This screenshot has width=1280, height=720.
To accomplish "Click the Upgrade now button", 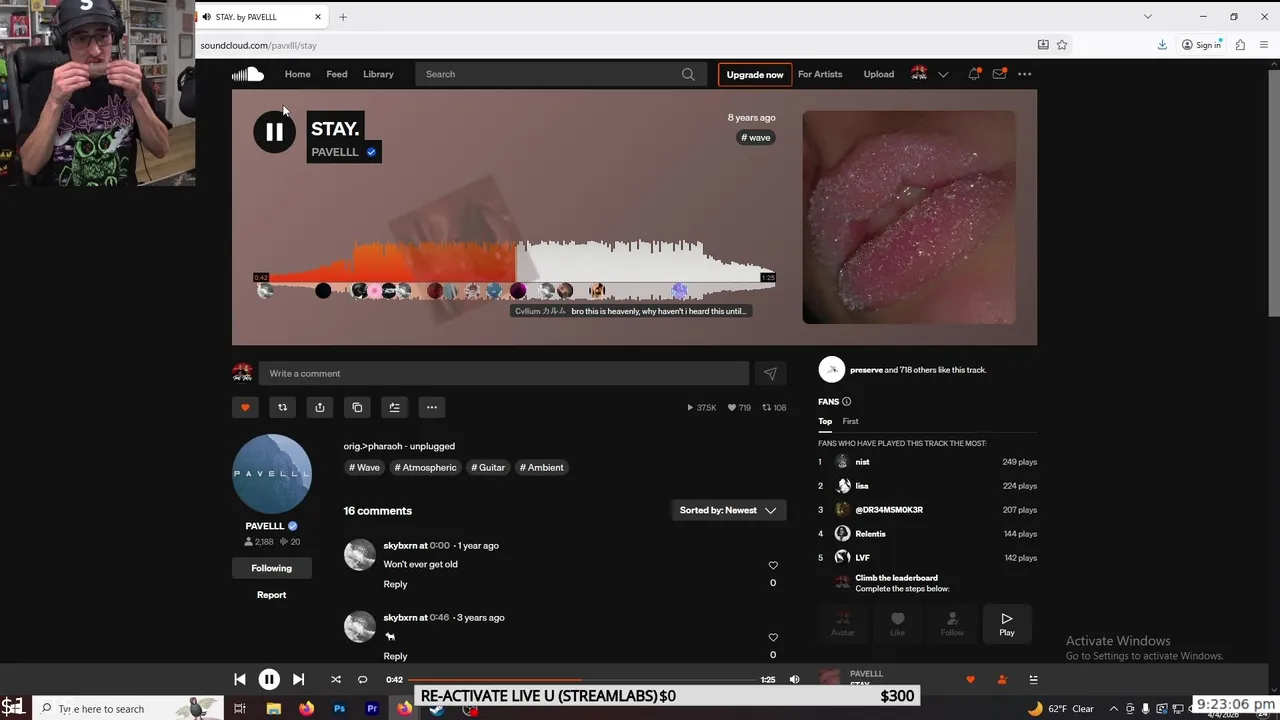I will click(x=755, y=75).
